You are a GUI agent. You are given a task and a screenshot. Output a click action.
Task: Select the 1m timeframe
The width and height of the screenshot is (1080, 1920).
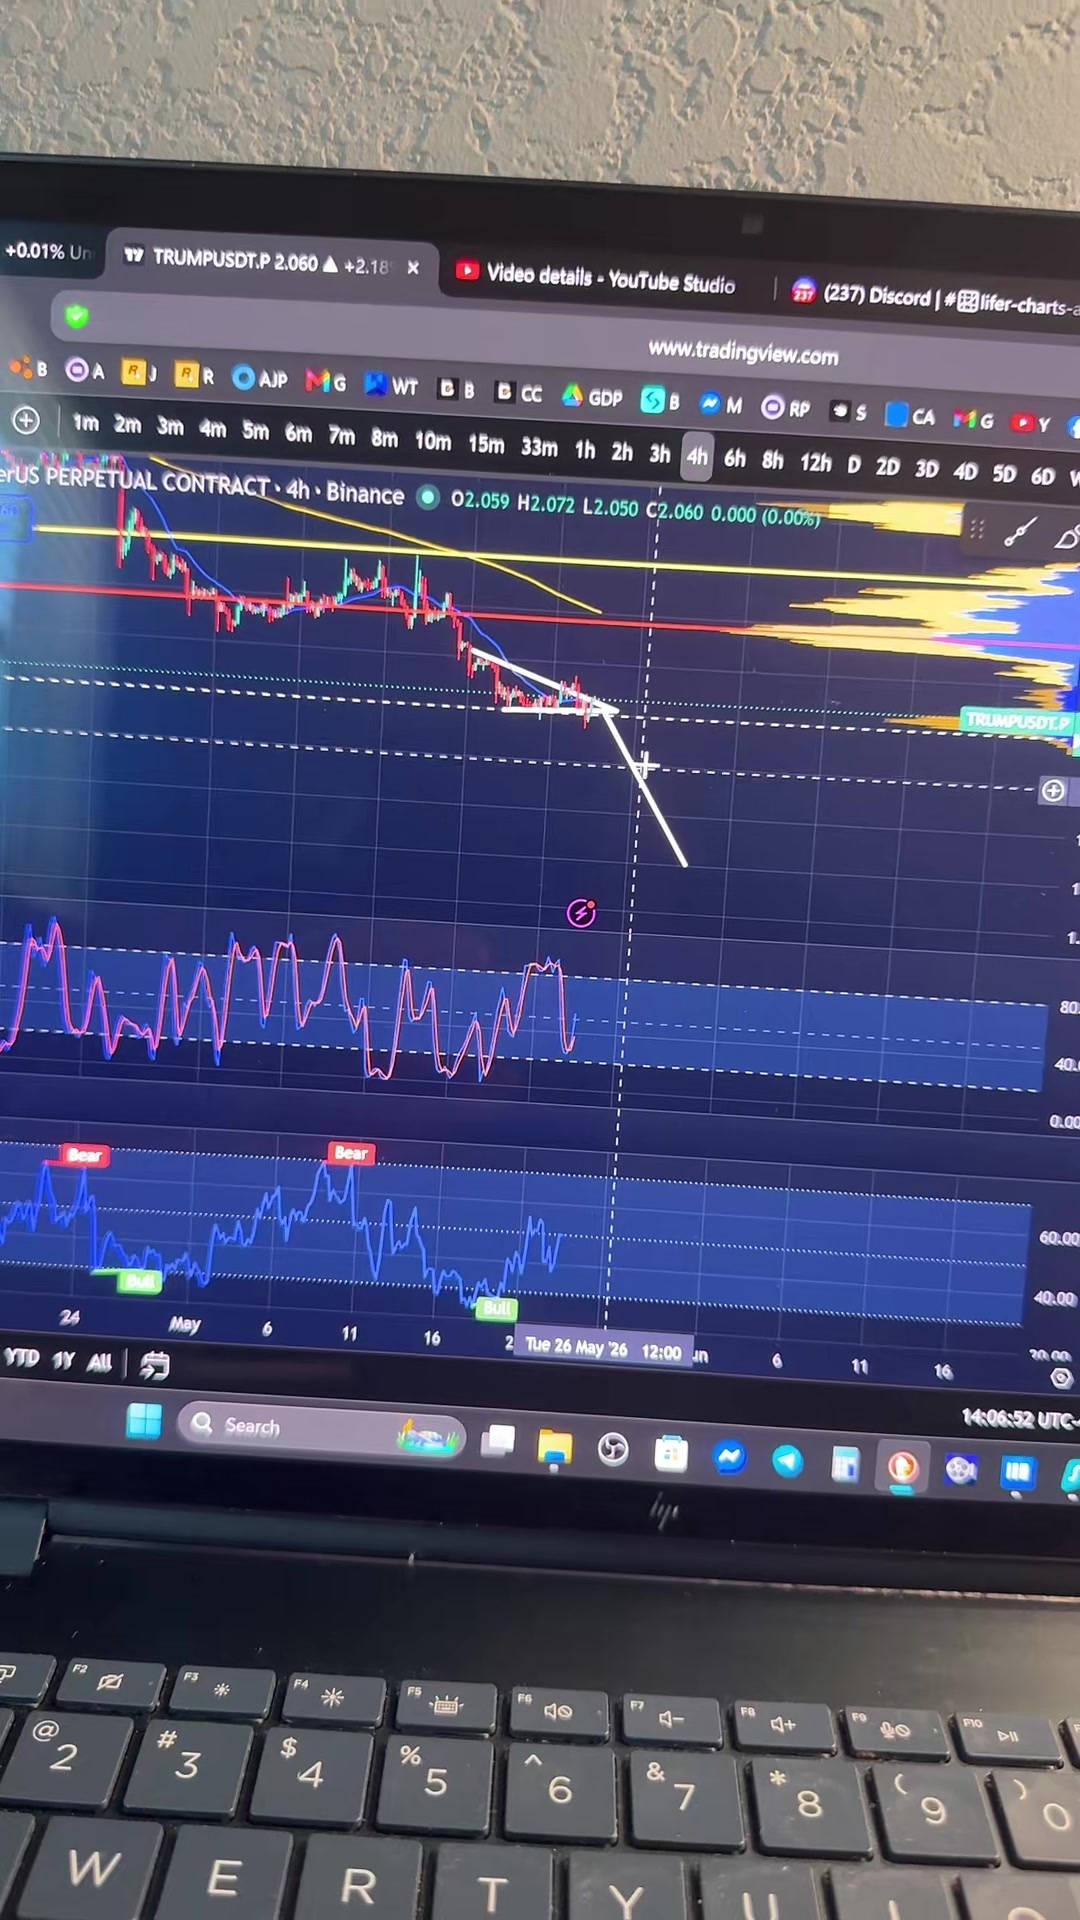coord(86,423)
